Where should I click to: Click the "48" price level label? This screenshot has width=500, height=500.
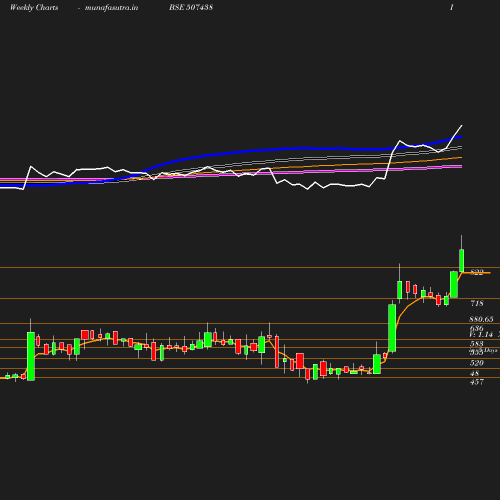(474, 373)
